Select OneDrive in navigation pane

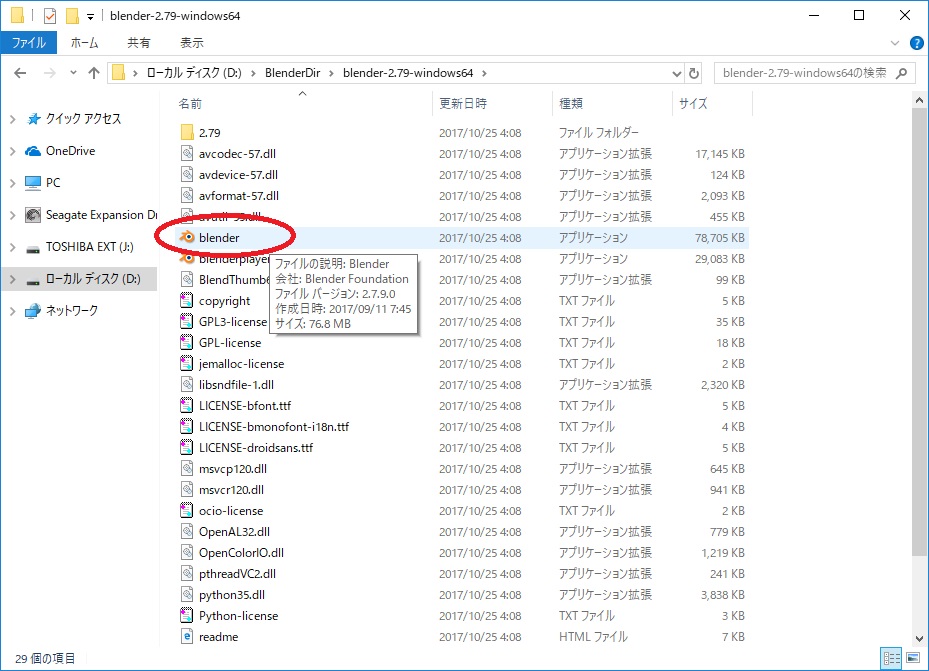click(x=71, y=151)
